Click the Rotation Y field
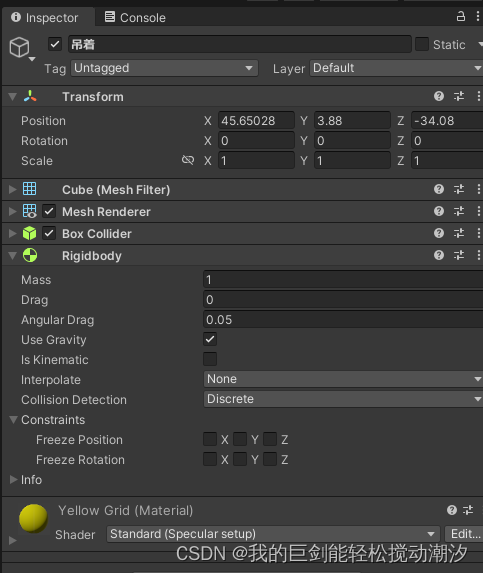This screenshot has width=483, height=573. (352, 141)
